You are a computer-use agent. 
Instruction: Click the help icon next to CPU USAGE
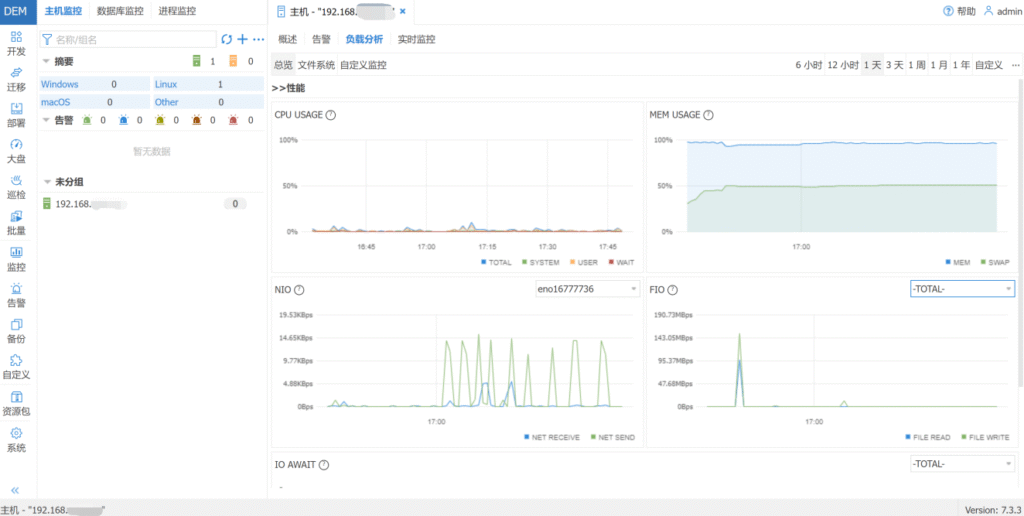tap(331, 115)
